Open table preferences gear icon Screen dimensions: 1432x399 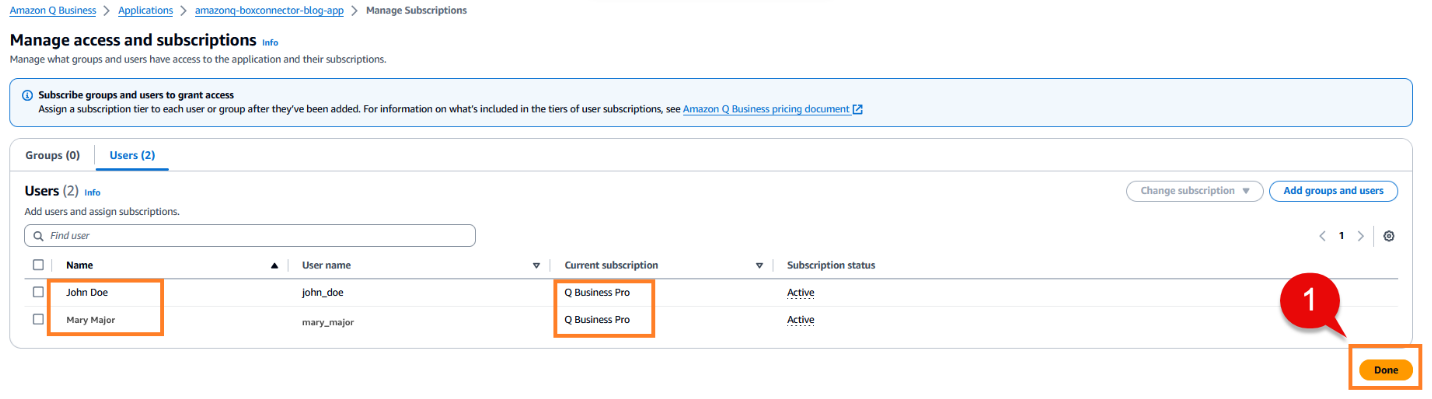point(1389,236)
